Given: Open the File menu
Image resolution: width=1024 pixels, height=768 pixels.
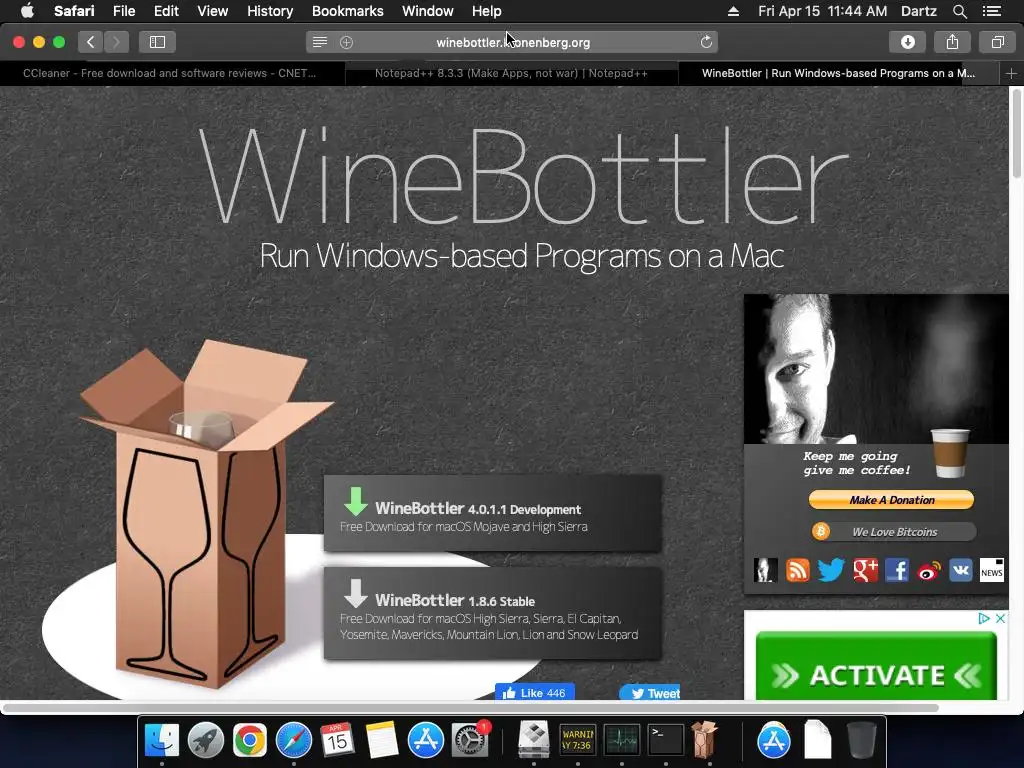Looking at the screenshot, I should 123,11.
